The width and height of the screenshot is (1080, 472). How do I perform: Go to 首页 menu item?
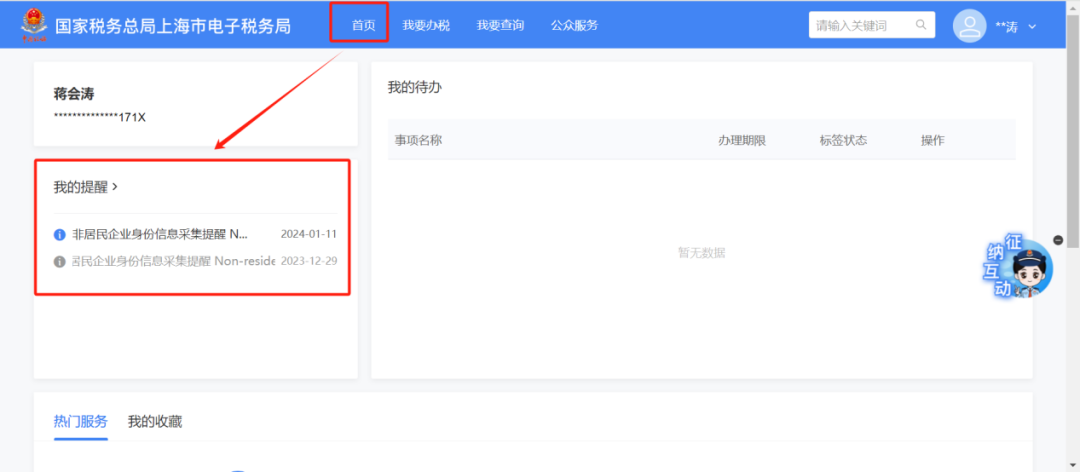pyautogui.click(x=364, y=26)
